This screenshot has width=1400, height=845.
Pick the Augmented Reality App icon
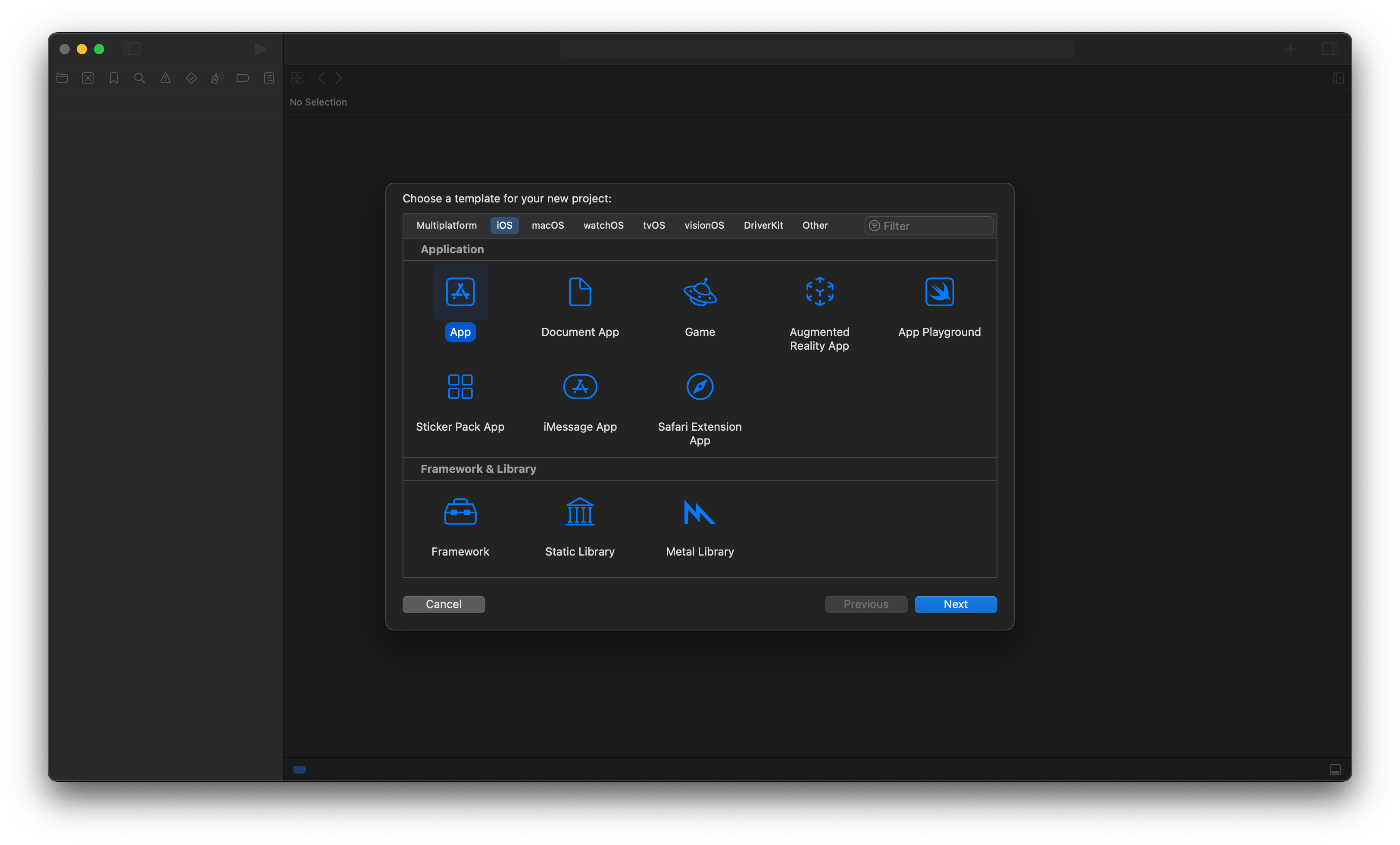click(820, 292)
